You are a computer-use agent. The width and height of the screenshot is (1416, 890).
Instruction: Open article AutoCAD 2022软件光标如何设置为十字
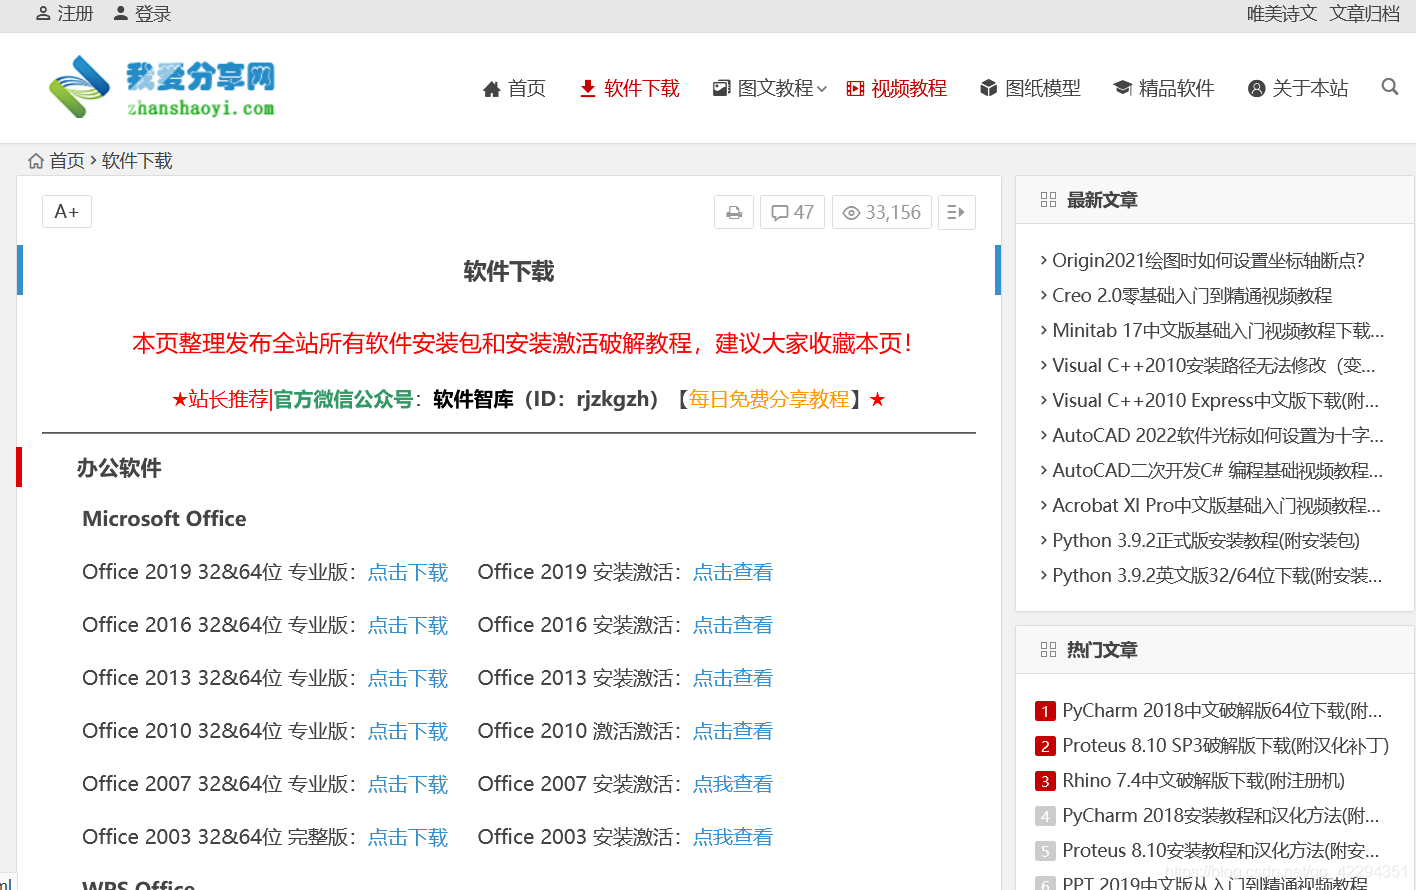point(1218,435)
